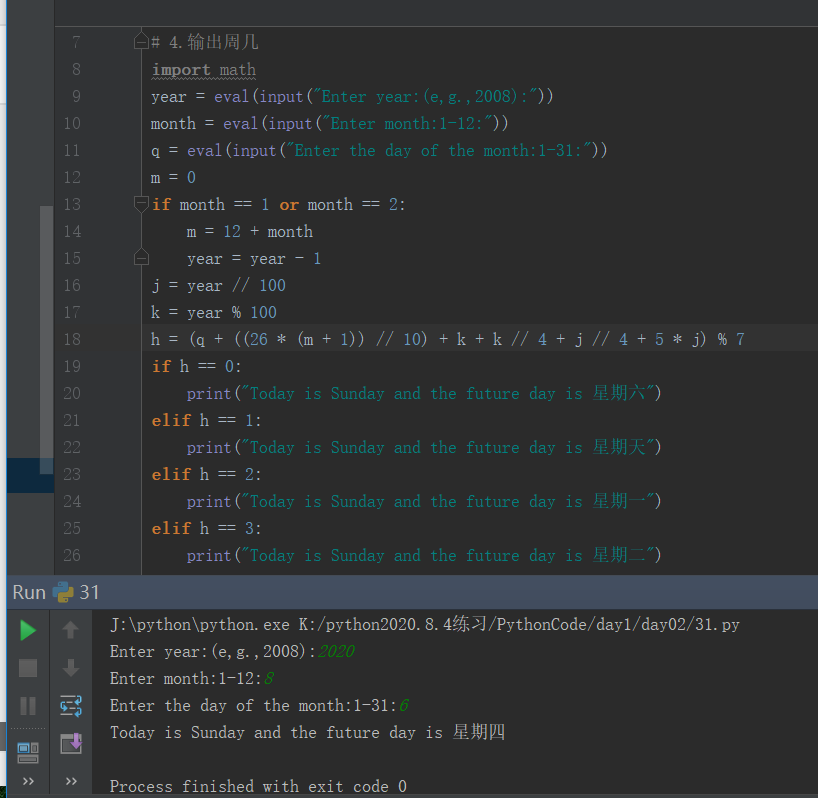This screenshot has width=818, height=798.
Task: Select the Pause Output icon
Action: point(27,705)
